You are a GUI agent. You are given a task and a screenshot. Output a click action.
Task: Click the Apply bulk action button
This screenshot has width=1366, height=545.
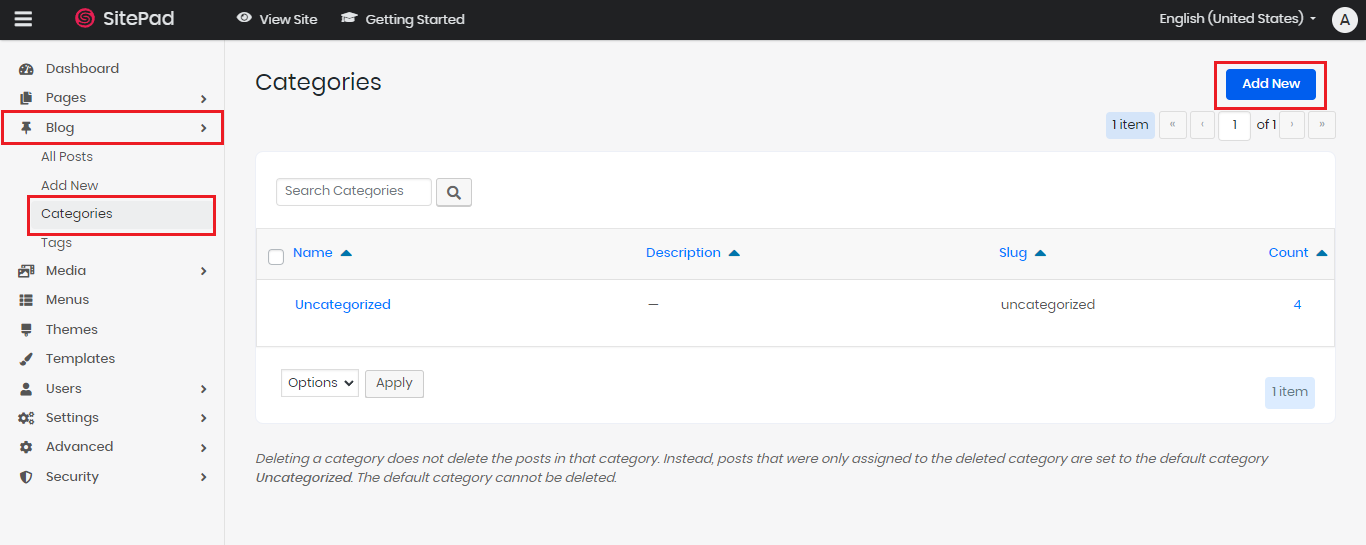394,383
